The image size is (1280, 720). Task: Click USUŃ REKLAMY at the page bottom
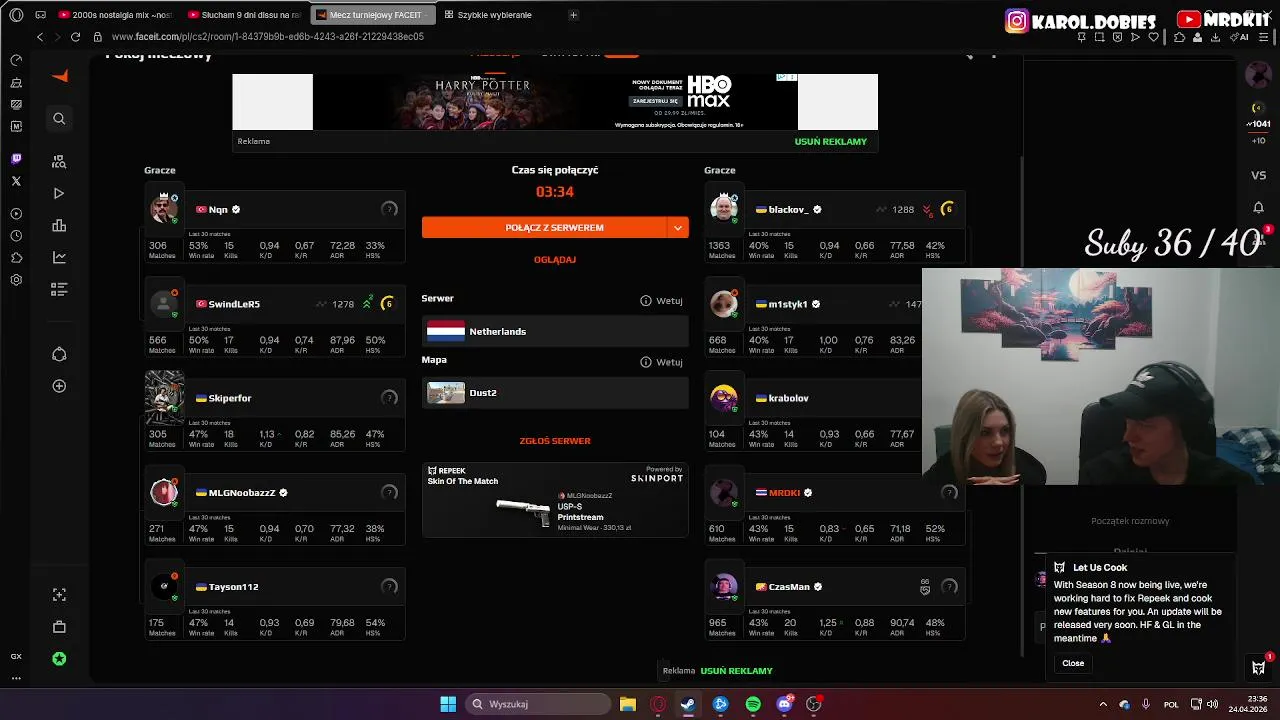click(x=736, y=671)
